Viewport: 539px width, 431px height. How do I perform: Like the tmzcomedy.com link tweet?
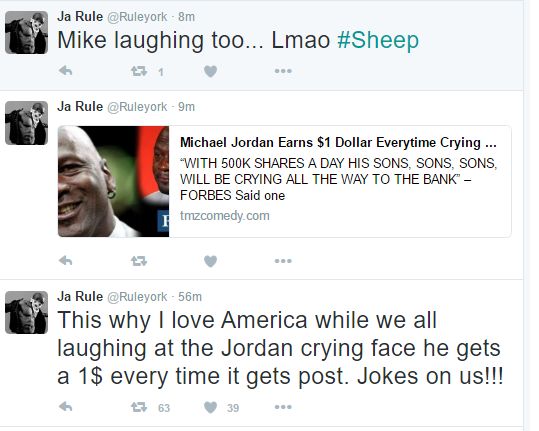pos(210,261)
